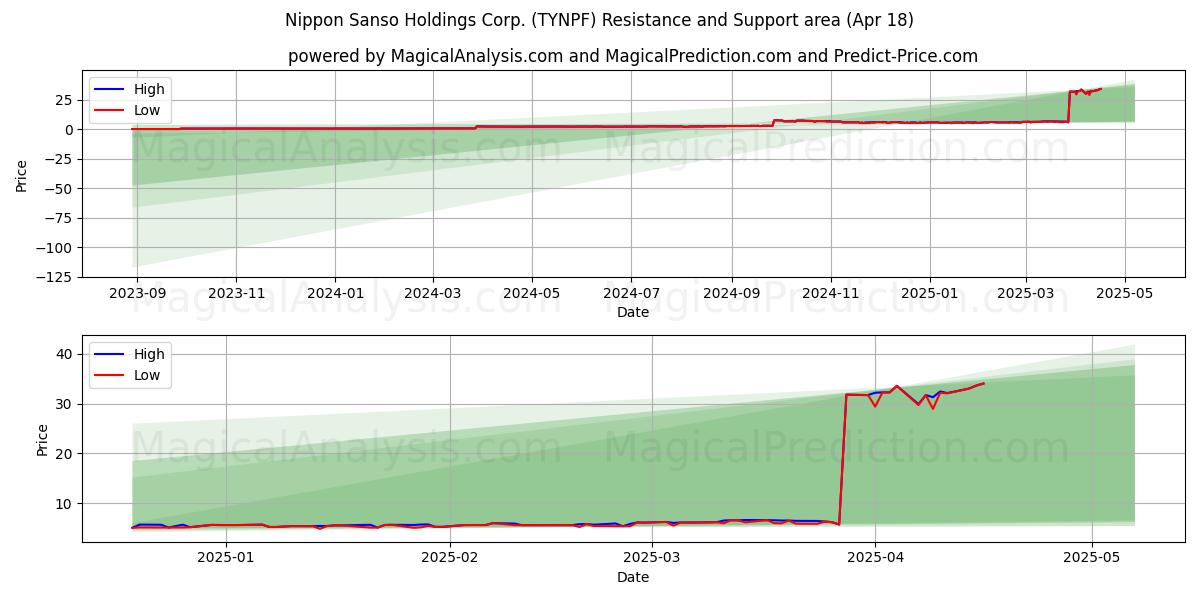
Task: Click the red Low line swatch in bottom legend
Action: click(x=111, y=377)
